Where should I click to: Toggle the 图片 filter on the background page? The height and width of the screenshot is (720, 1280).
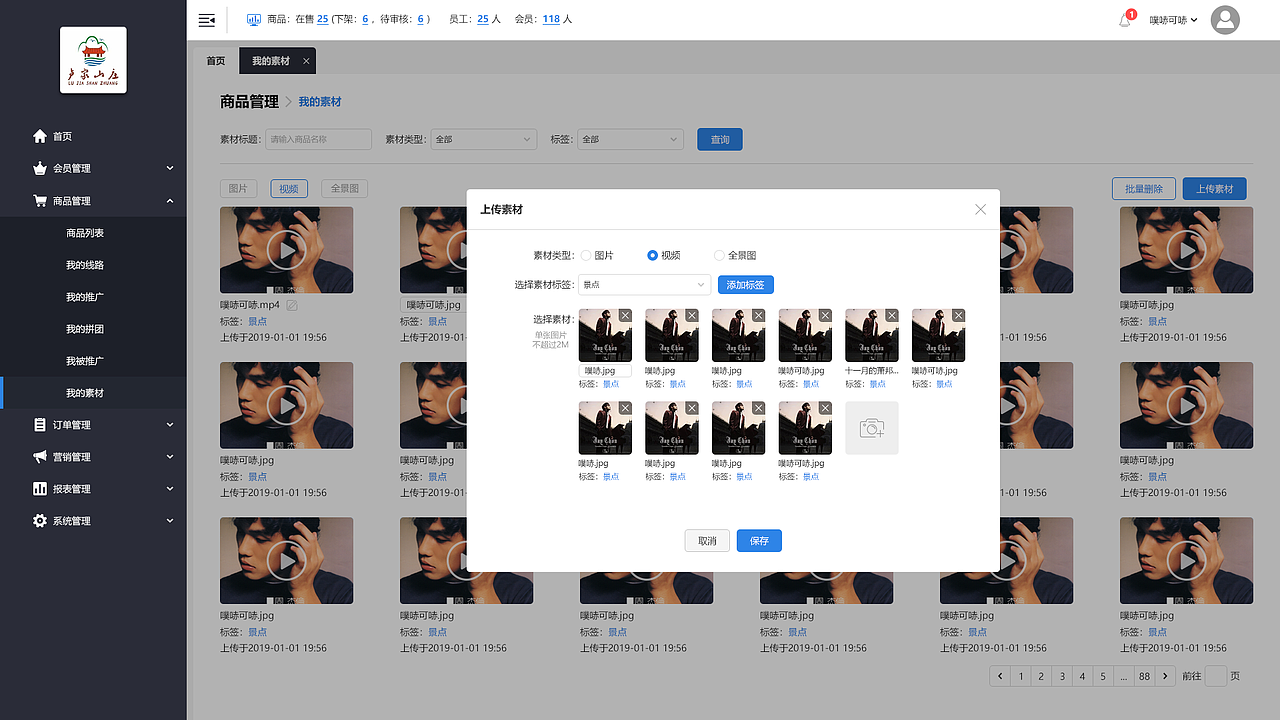click(238, 188)
